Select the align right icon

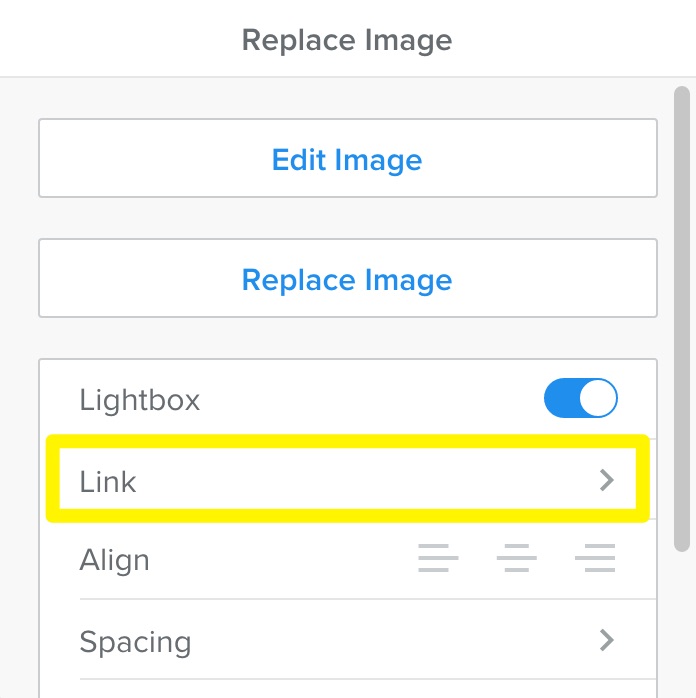pyautogui.click(x=595, y=560)
